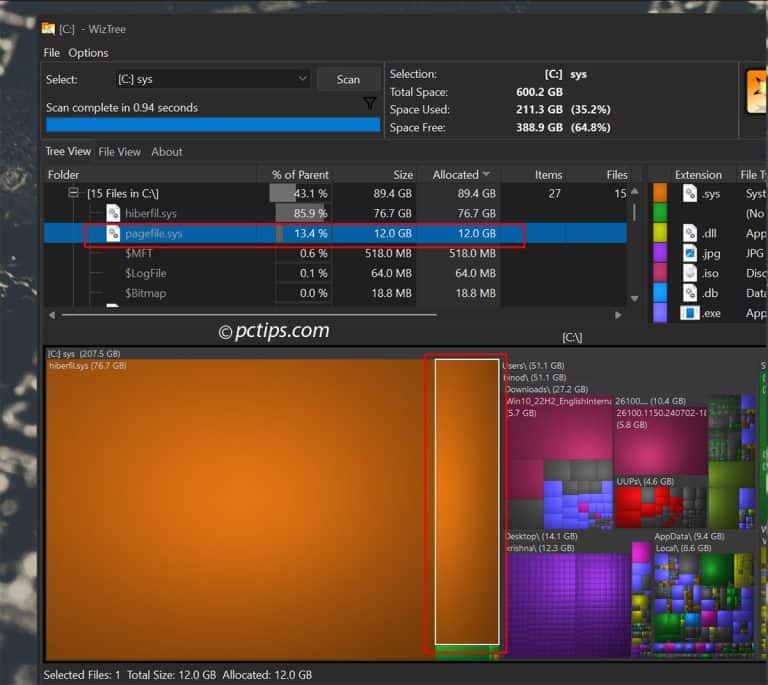
Task: Click the .exe extension icon
Action: 690,313
